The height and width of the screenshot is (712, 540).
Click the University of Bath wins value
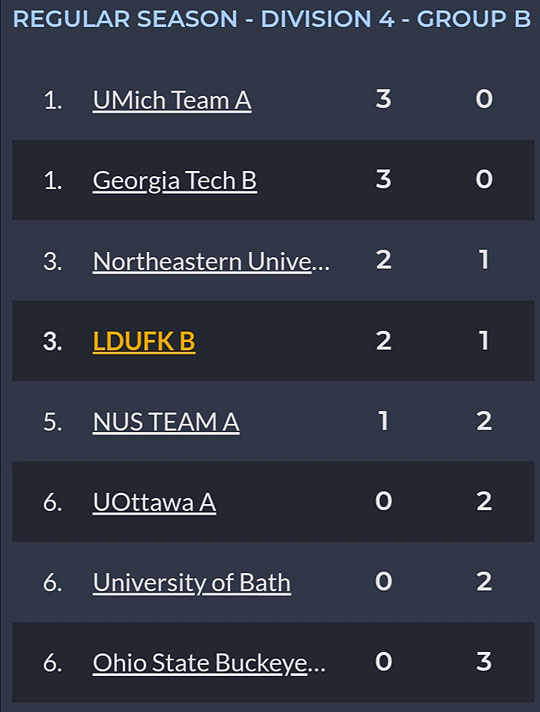[x=383, y=581]
